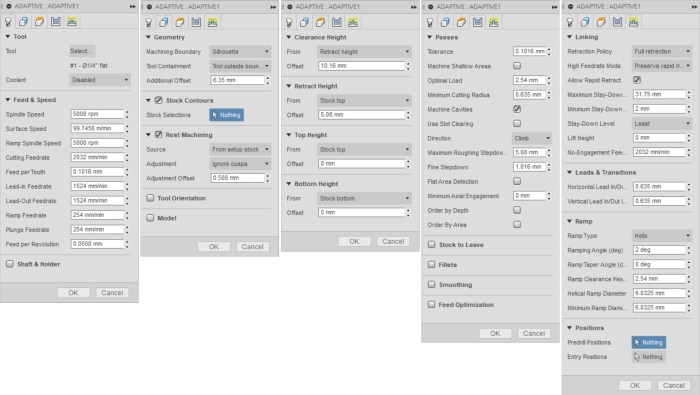Open the Coolant dropdown
Screen dimensions: 700x395
(100, 80)
